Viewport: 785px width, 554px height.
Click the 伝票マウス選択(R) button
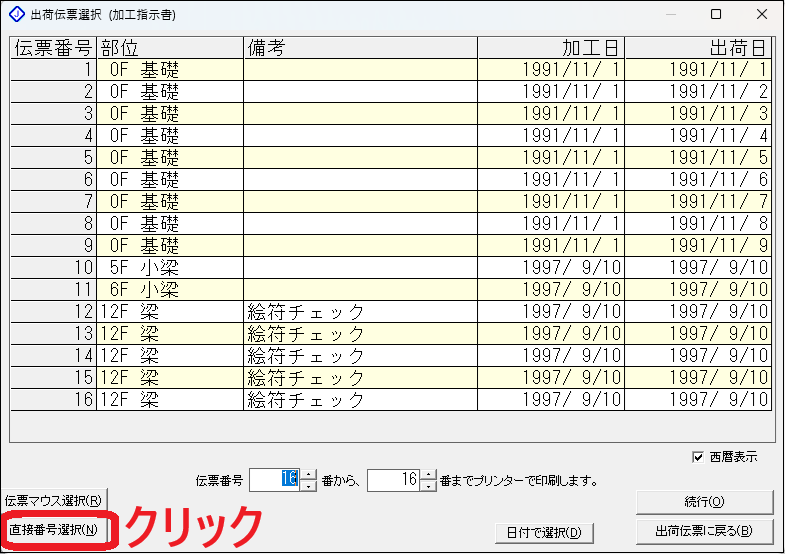[54, 500]
